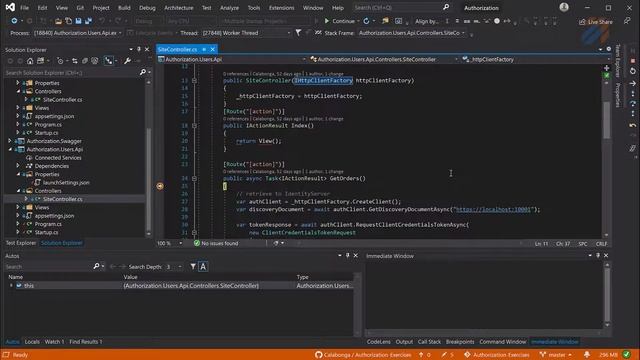
Task: Click the breakpoint marker on line 25
Action: click(x=160, y=186)
